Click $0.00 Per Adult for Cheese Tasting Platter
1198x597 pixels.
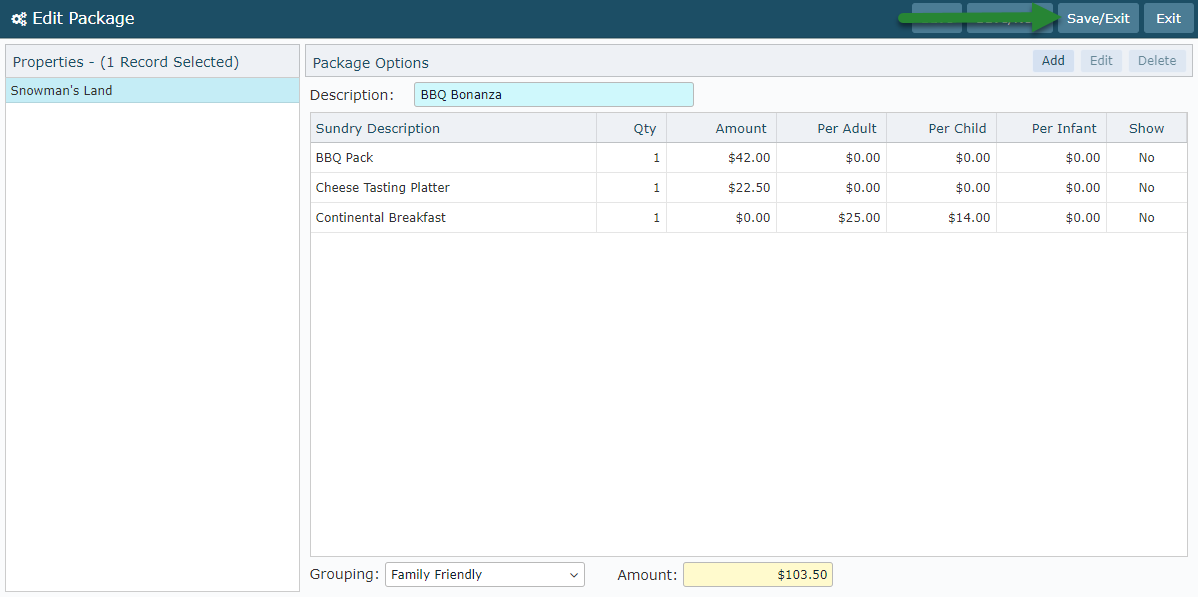[x=863, y=187]
